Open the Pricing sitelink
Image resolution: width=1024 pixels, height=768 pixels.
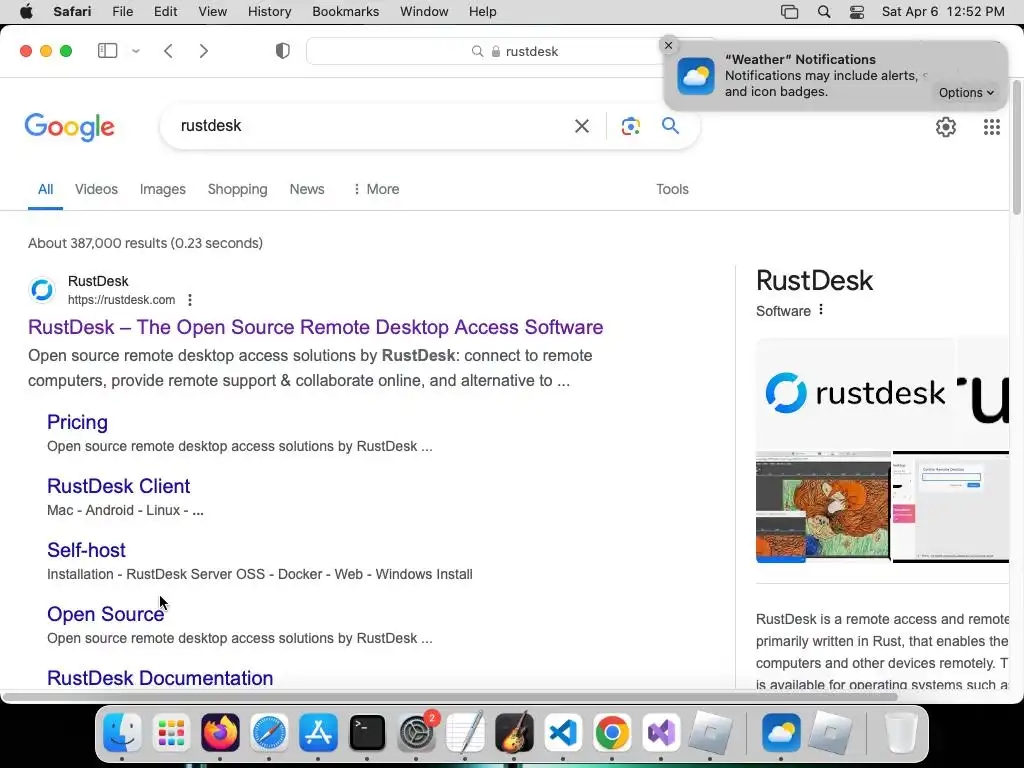click(x=77, y=422)
